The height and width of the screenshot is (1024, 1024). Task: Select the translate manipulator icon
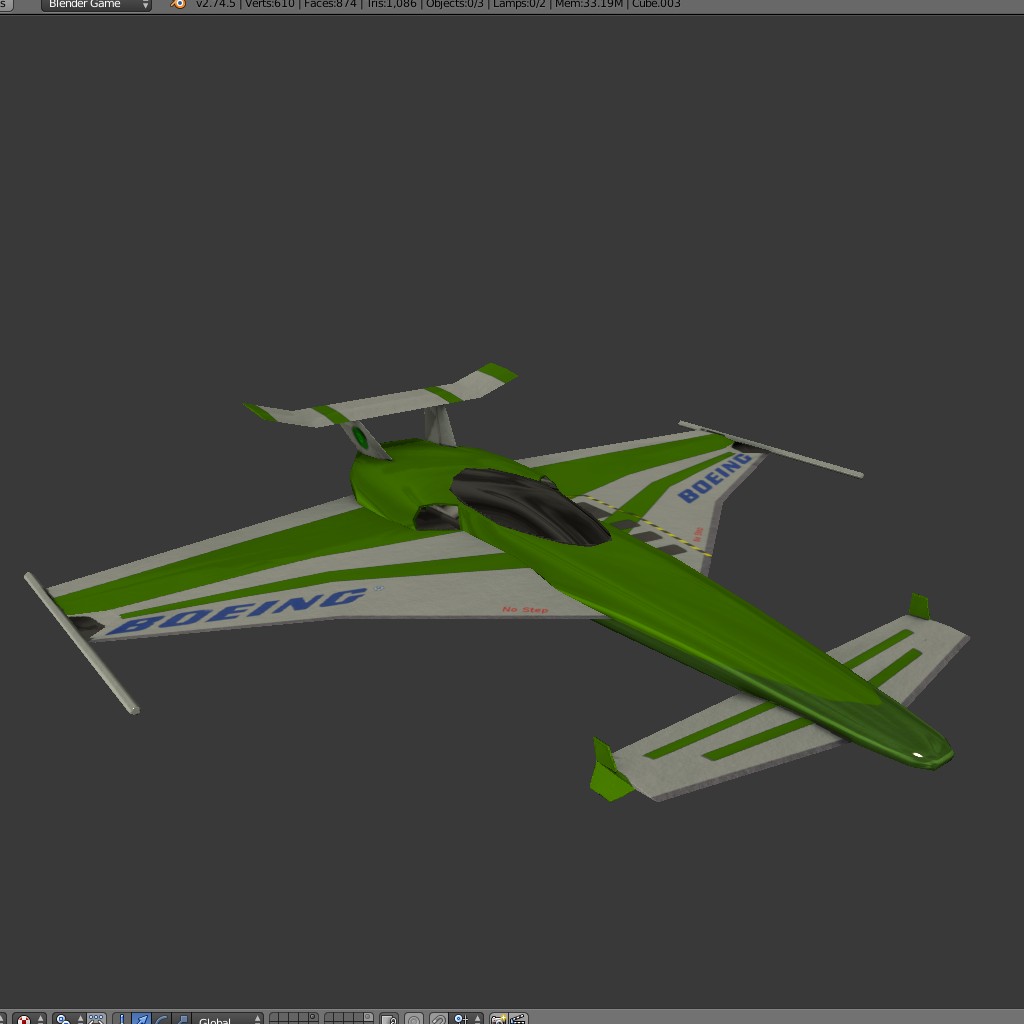(142, 1018)
